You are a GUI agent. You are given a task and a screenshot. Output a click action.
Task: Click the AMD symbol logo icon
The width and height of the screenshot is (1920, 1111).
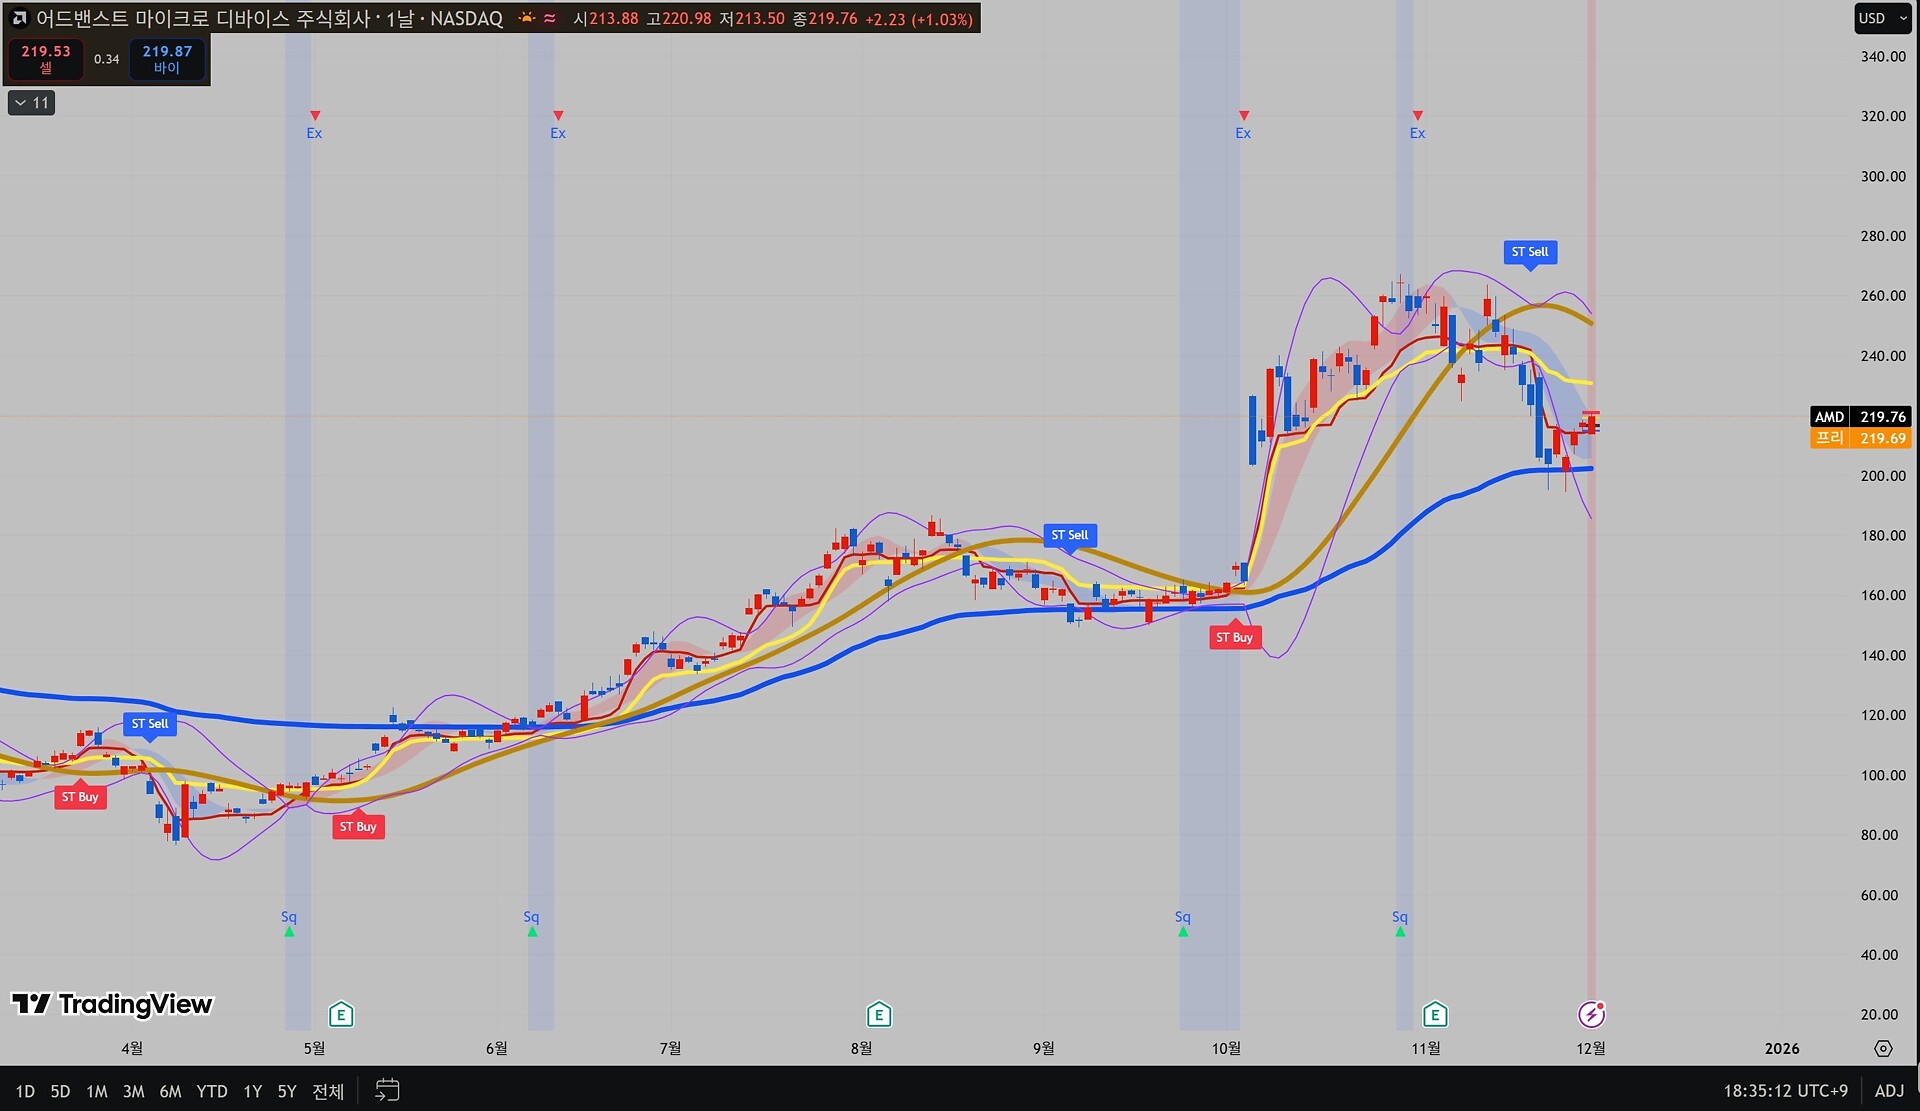19,18
